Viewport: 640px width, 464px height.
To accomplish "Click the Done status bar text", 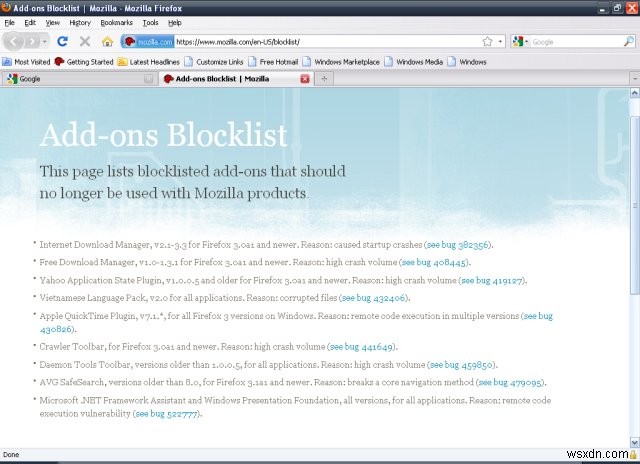I will pos(11,455).
